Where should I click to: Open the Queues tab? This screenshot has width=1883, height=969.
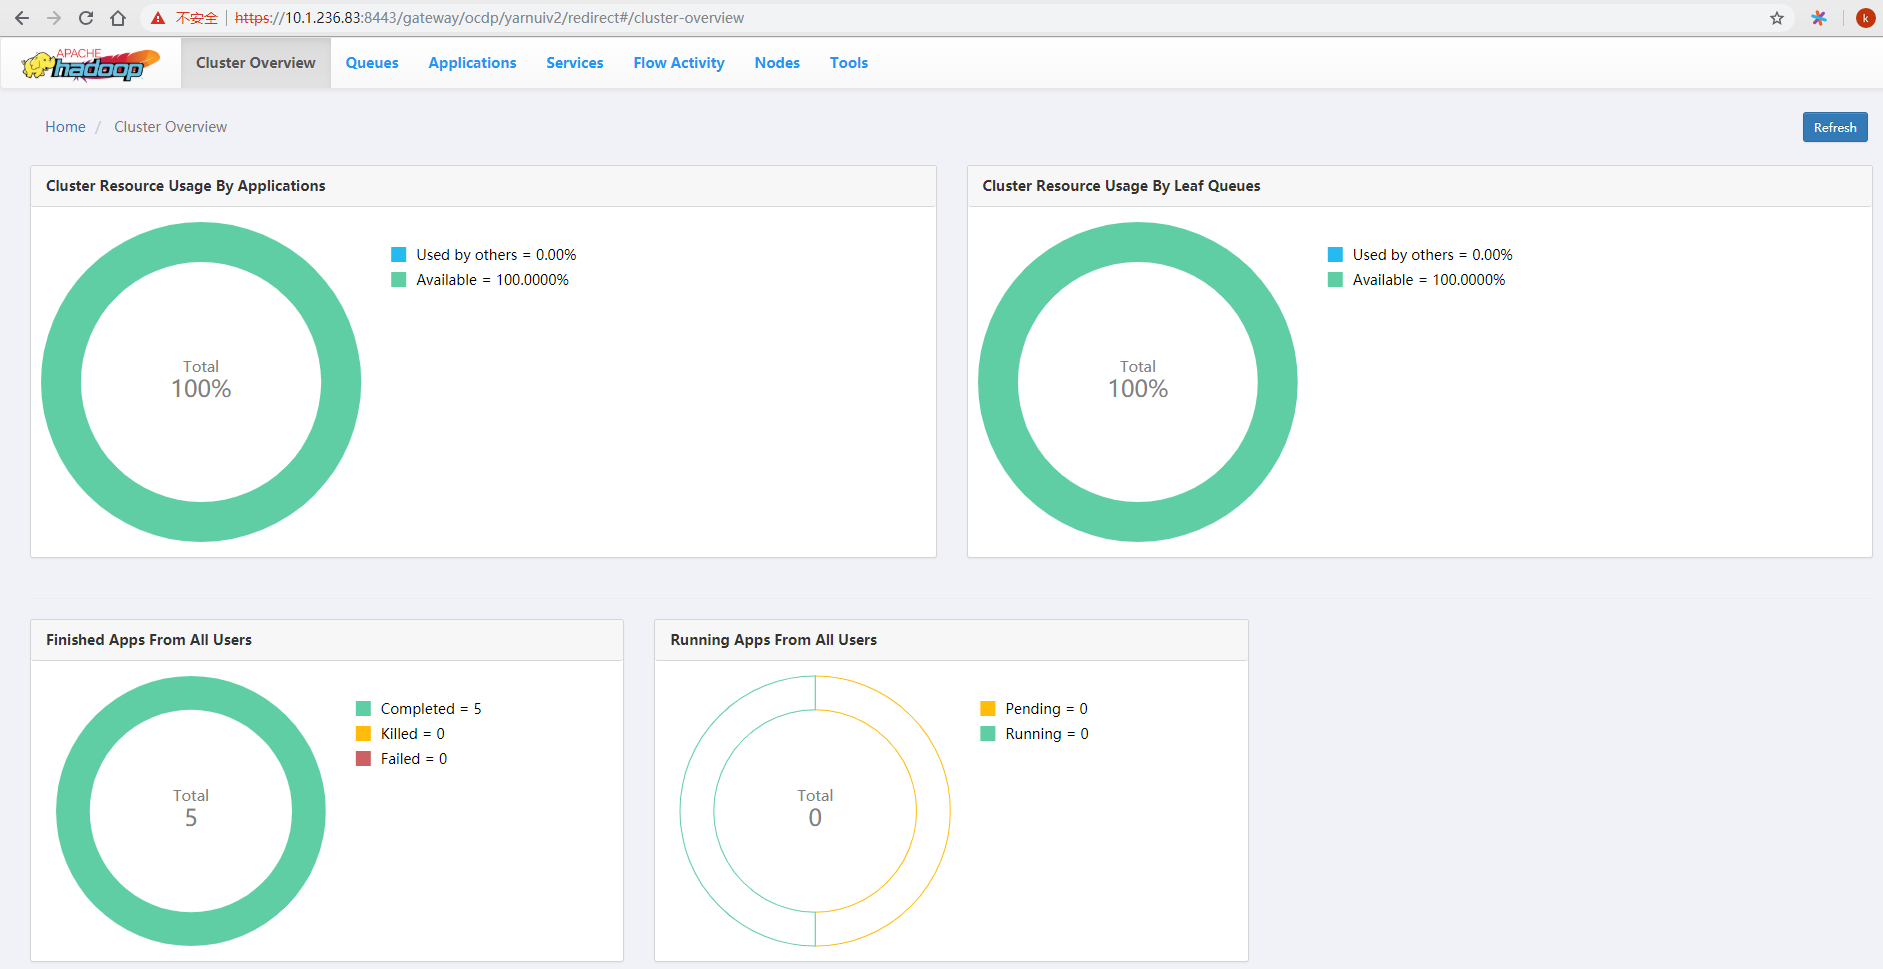(372, 63)
